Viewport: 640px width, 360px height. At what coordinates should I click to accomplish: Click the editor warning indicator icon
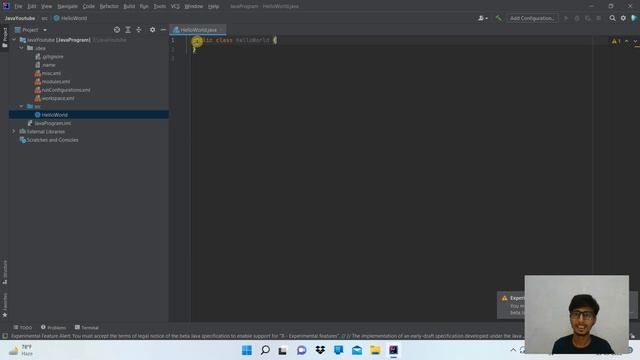[x=616, y=41]
